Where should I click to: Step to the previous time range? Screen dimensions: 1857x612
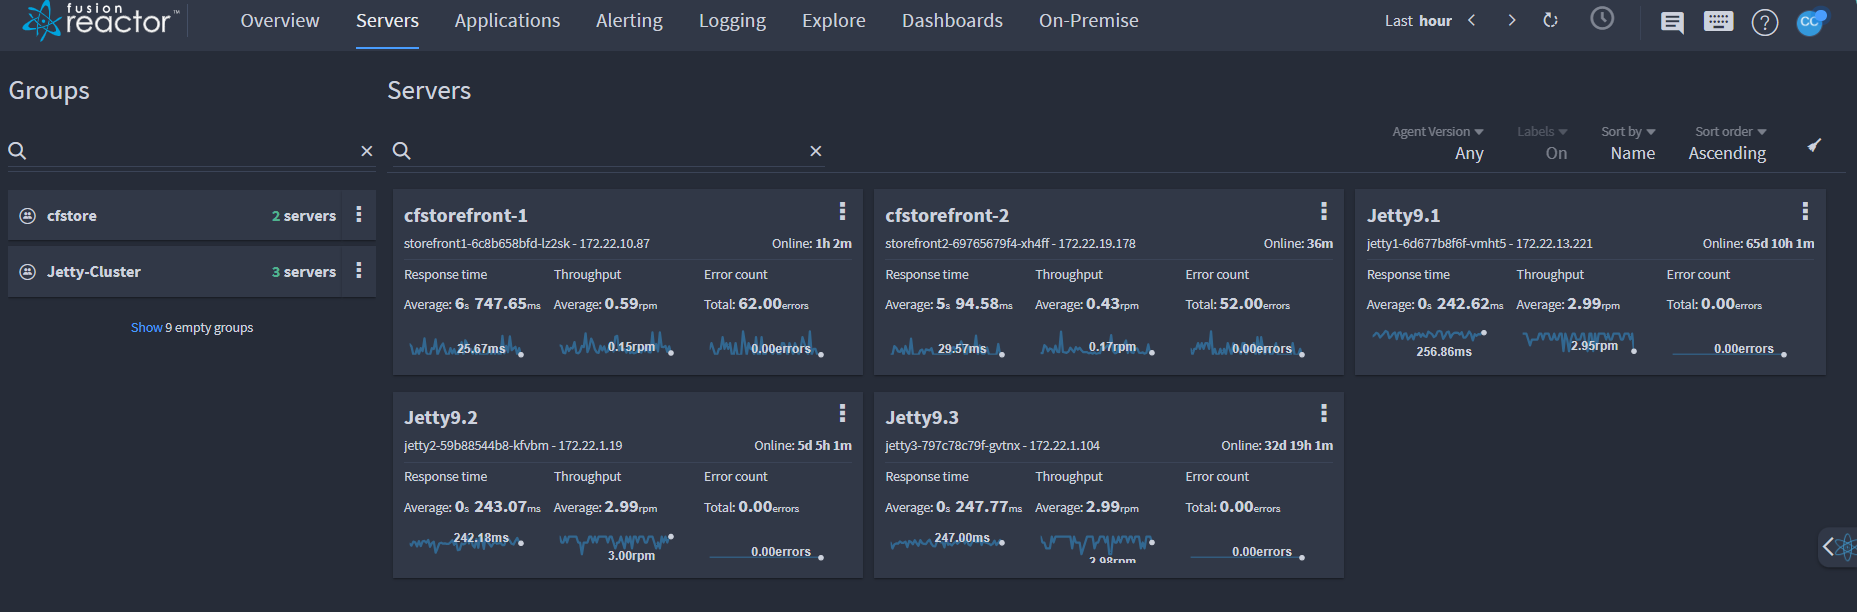pos(1472,20)
